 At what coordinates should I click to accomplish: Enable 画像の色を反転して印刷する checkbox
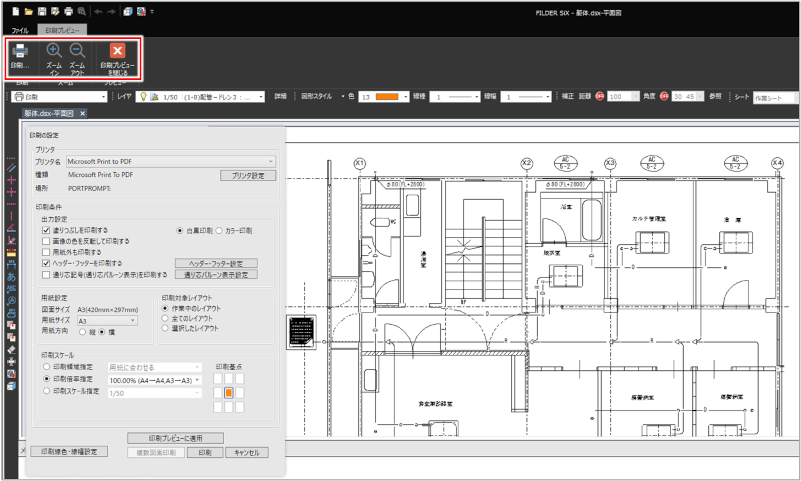coord(47,241)
